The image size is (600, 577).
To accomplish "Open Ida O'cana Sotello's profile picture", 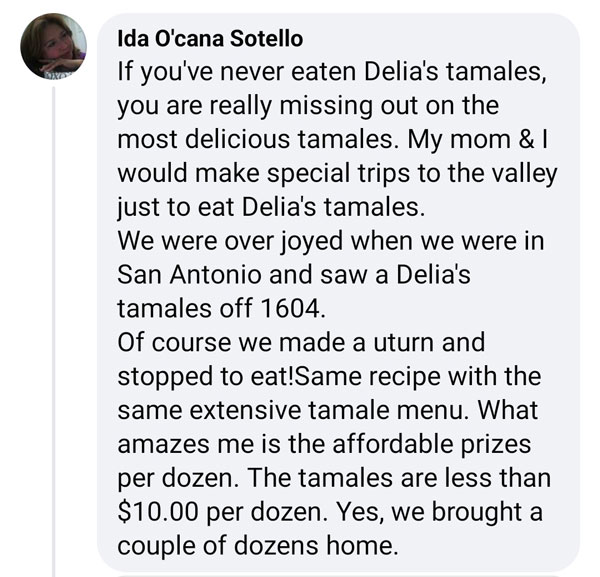I will 53,46.
